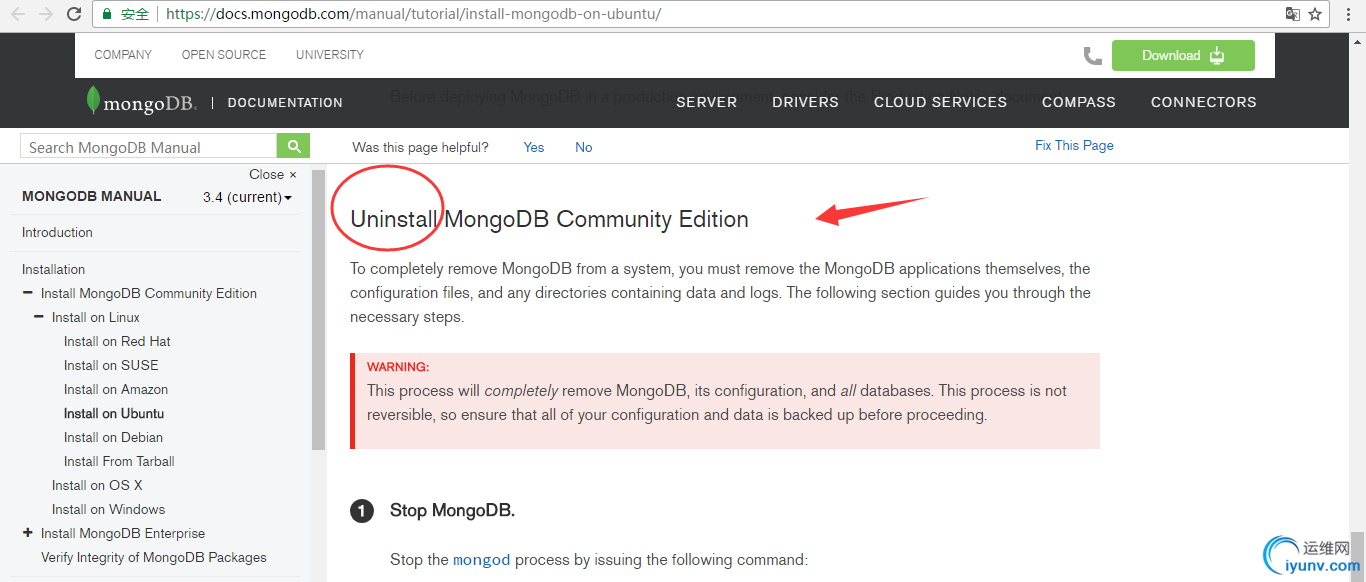Image resolution: width=1366 pixels, height=582 pixels.
Task: Open the UNIVERSITY menu
Action: pyautogui.click(x=330, y=55)
